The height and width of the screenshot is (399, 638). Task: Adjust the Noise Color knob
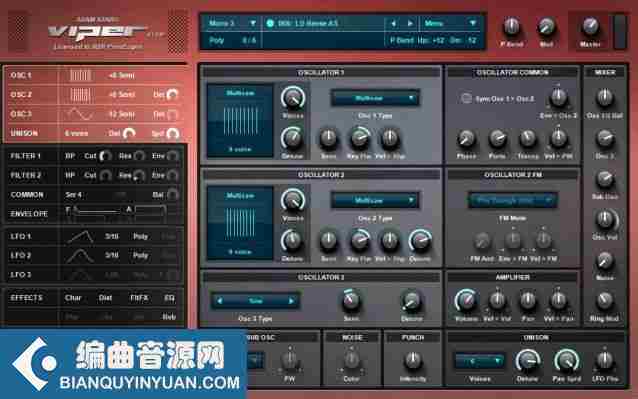click(x=351, y=360)
